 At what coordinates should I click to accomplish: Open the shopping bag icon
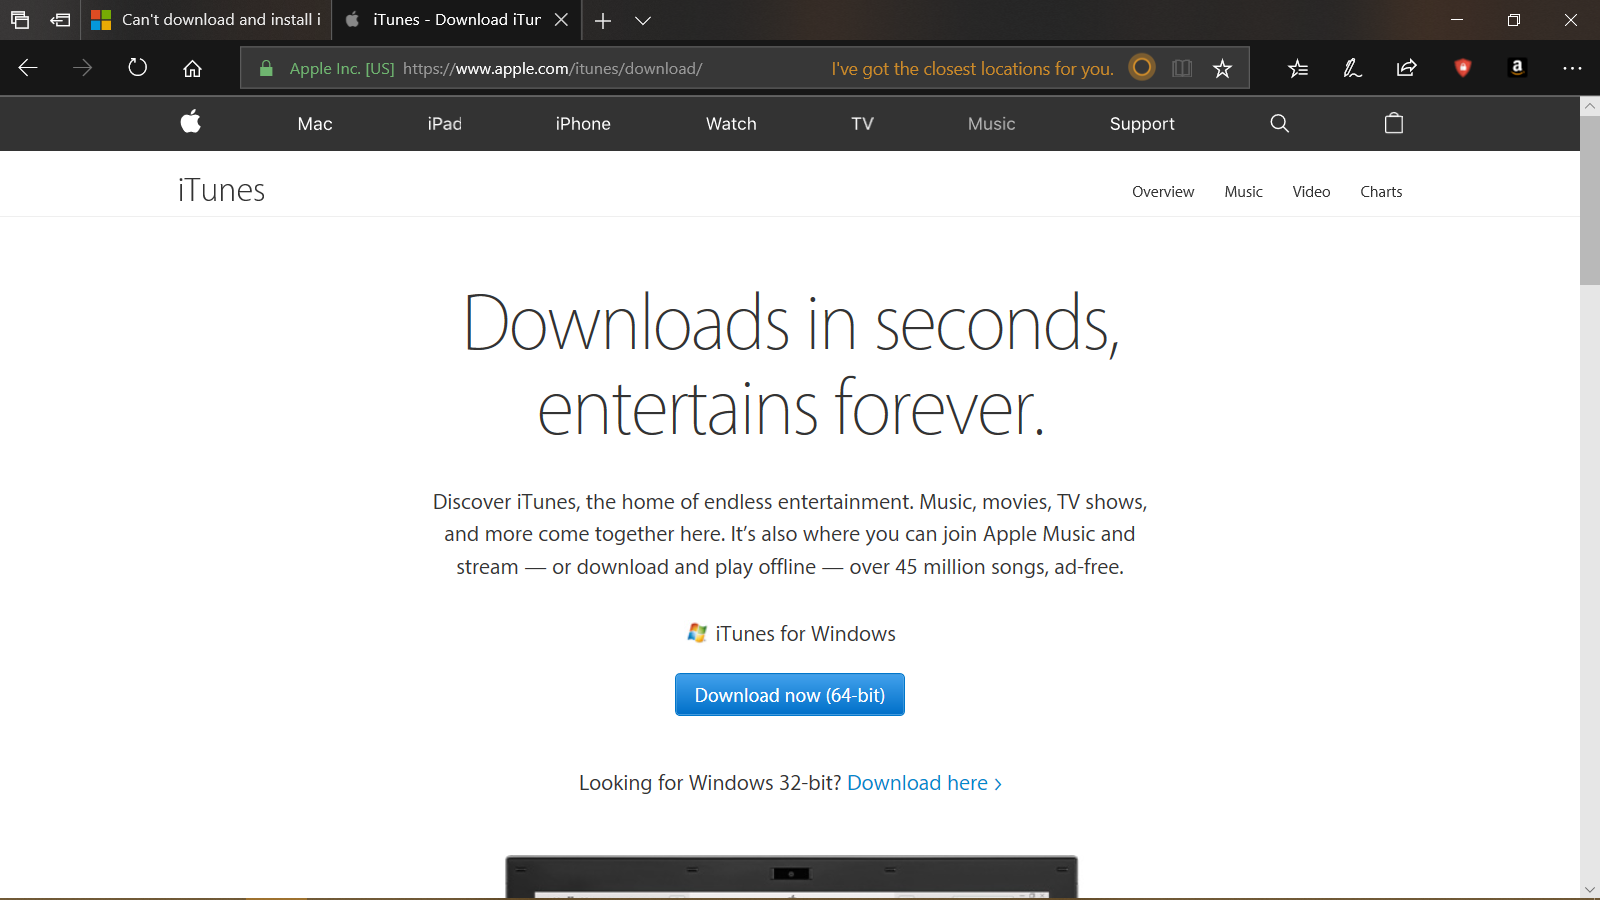[x=1394, y=123]
